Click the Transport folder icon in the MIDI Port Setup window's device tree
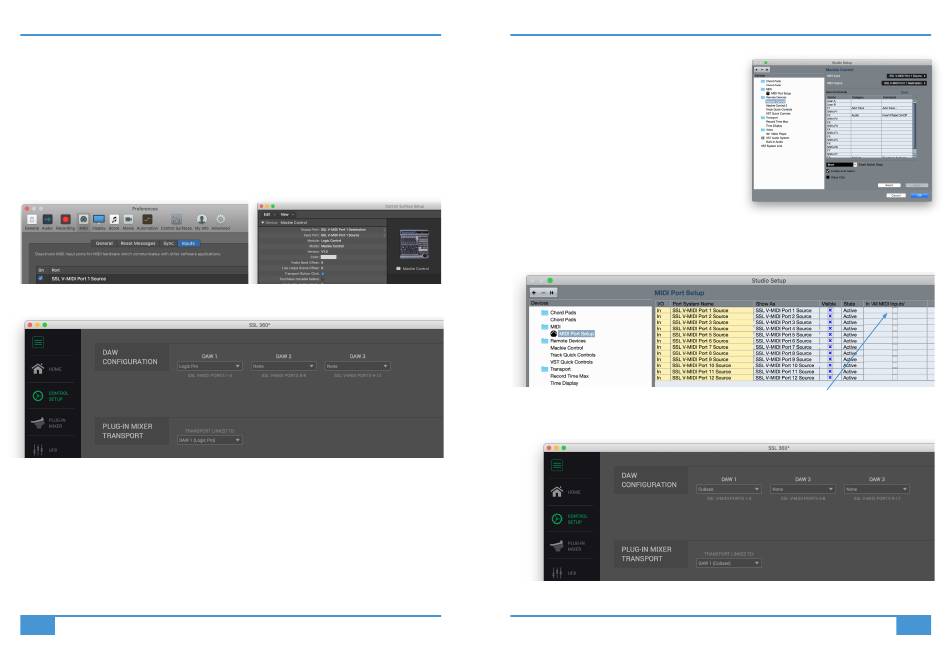Image resolution: width=950 pixels, height=667 pixels. (x=545, y=369)
